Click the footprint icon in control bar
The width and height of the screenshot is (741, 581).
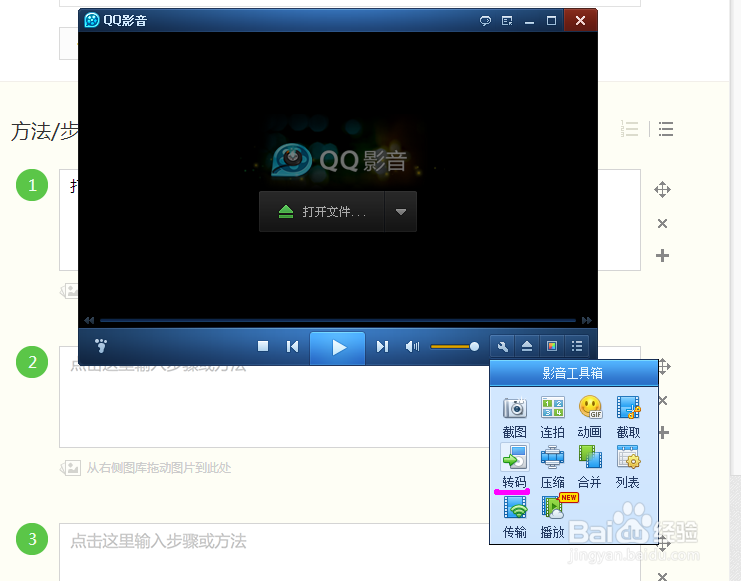(x=101, y=346)
